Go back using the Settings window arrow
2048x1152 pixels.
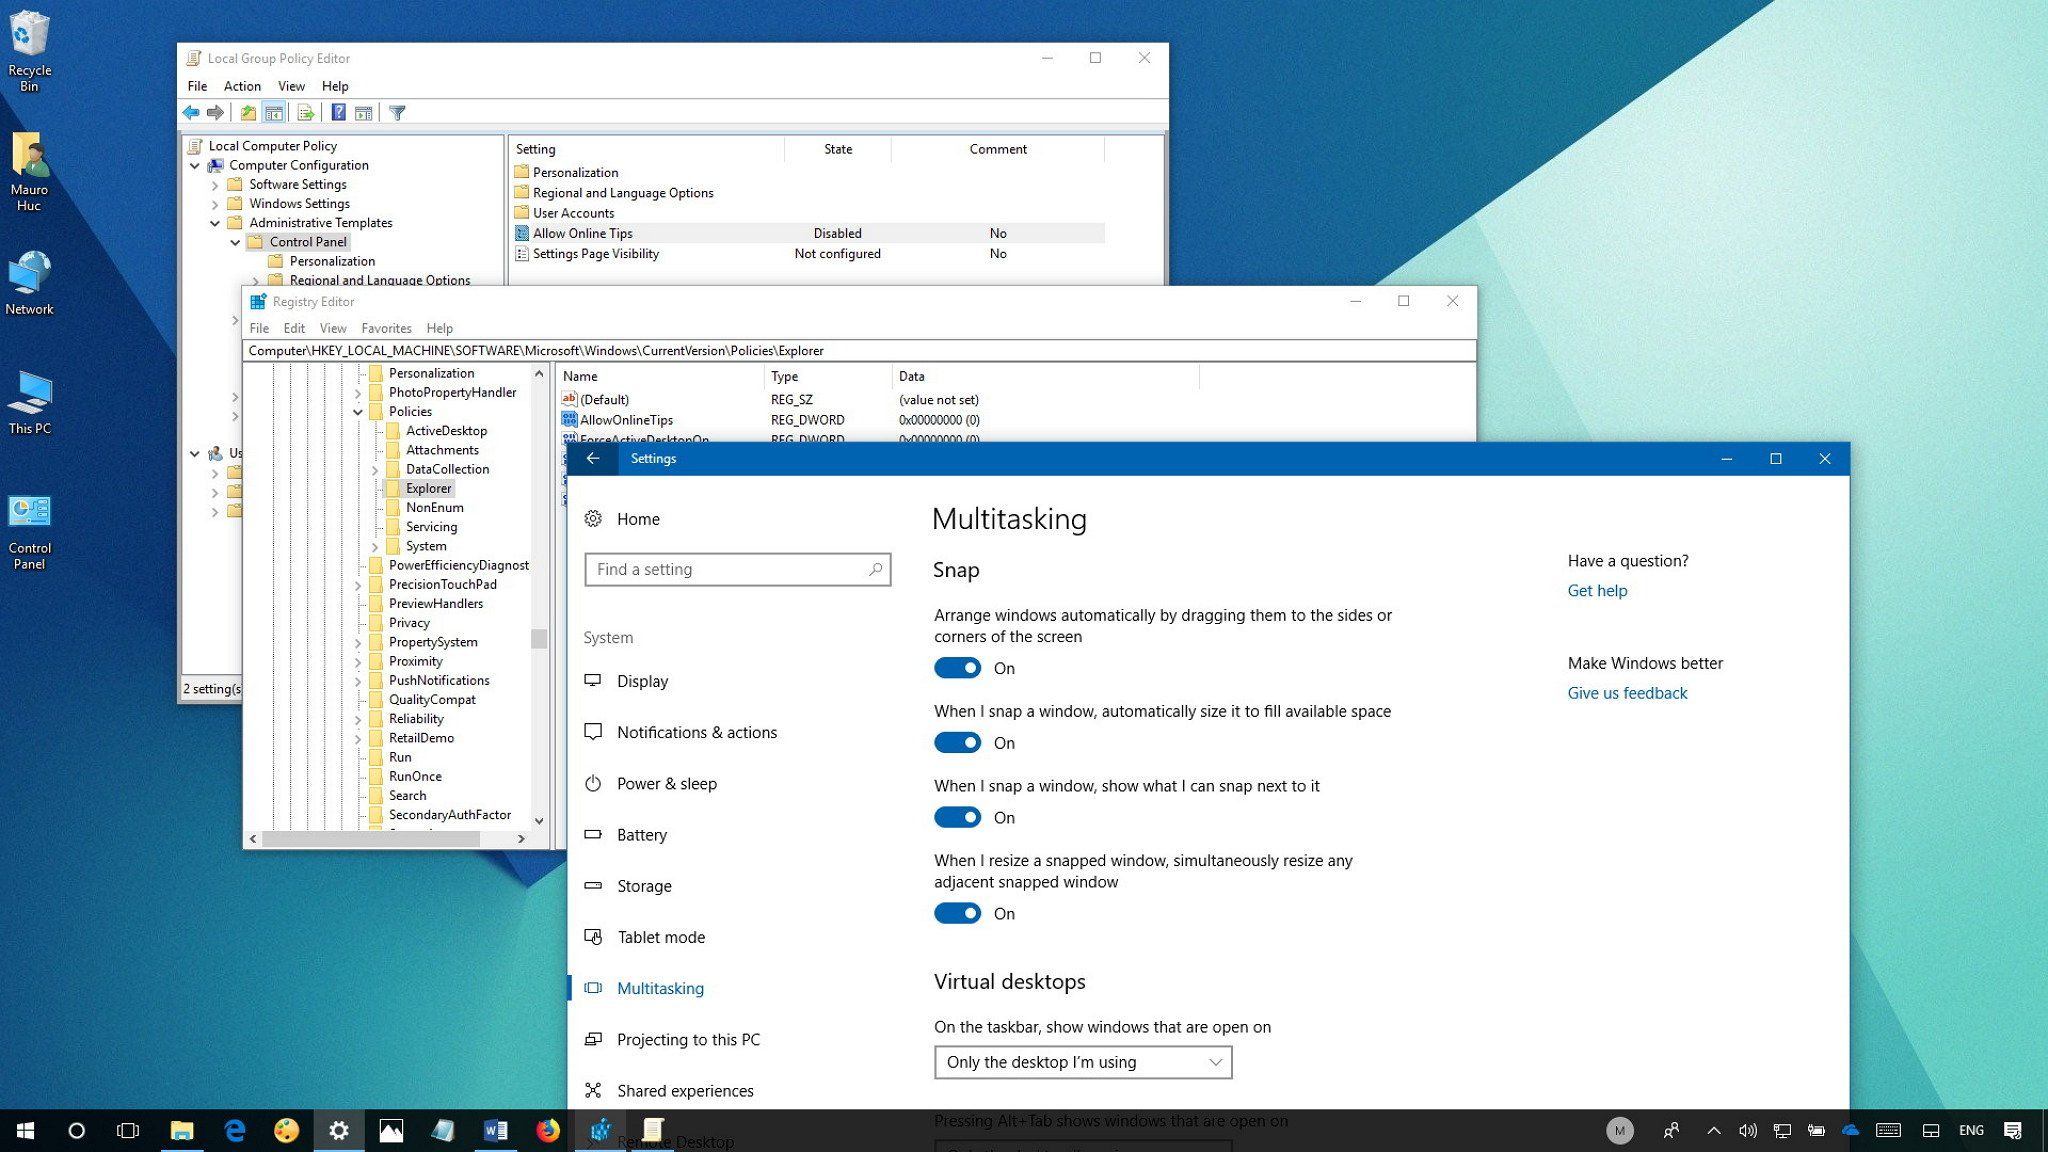pos(593,458)
